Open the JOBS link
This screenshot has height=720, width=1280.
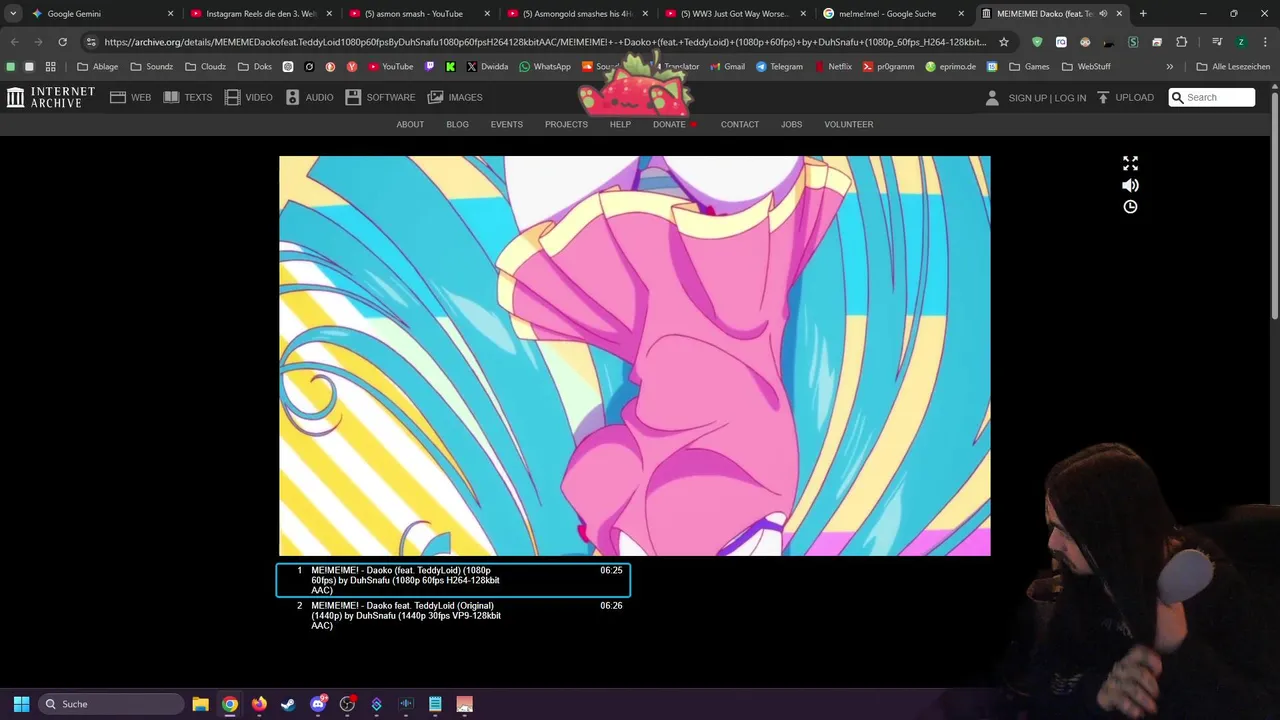pos(791,124)
